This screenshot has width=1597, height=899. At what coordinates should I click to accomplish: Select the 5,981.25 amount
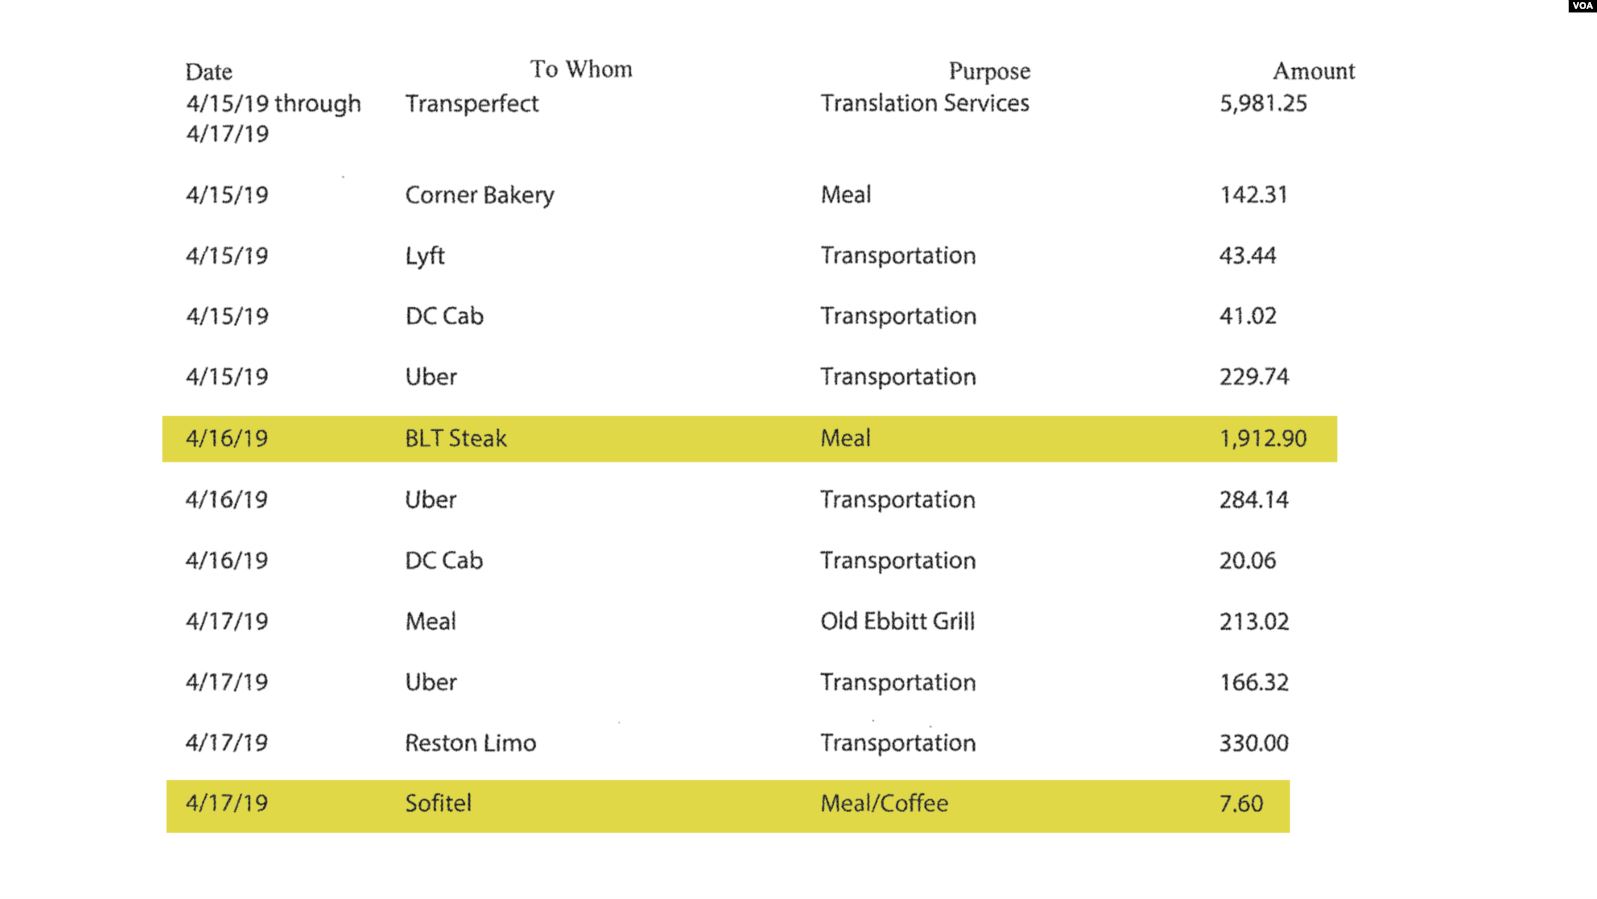tap(1263, 103)
